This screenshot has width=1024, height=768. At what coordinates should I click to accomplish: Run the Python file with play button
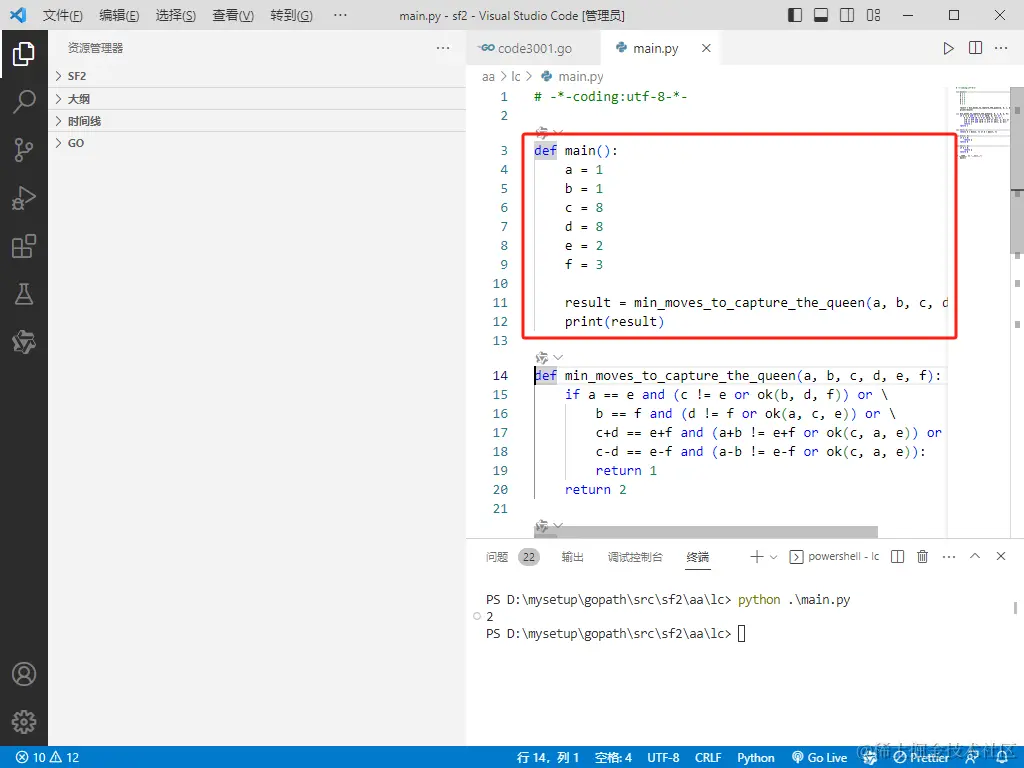click(948, 48)
